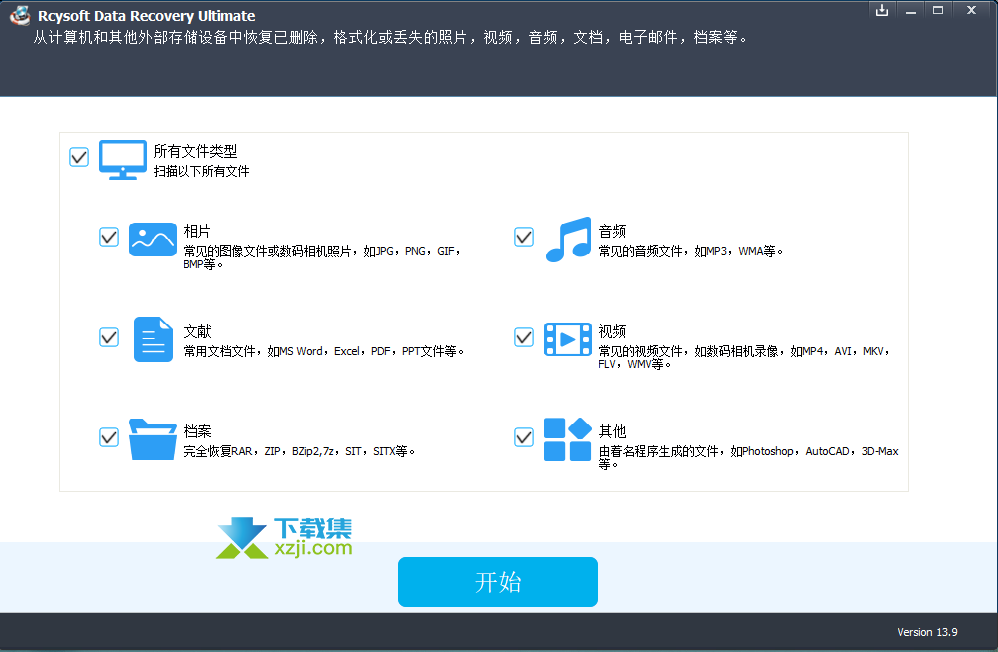Click the Version 13.9 status text

pyautogui.click(x=927, y=632)
